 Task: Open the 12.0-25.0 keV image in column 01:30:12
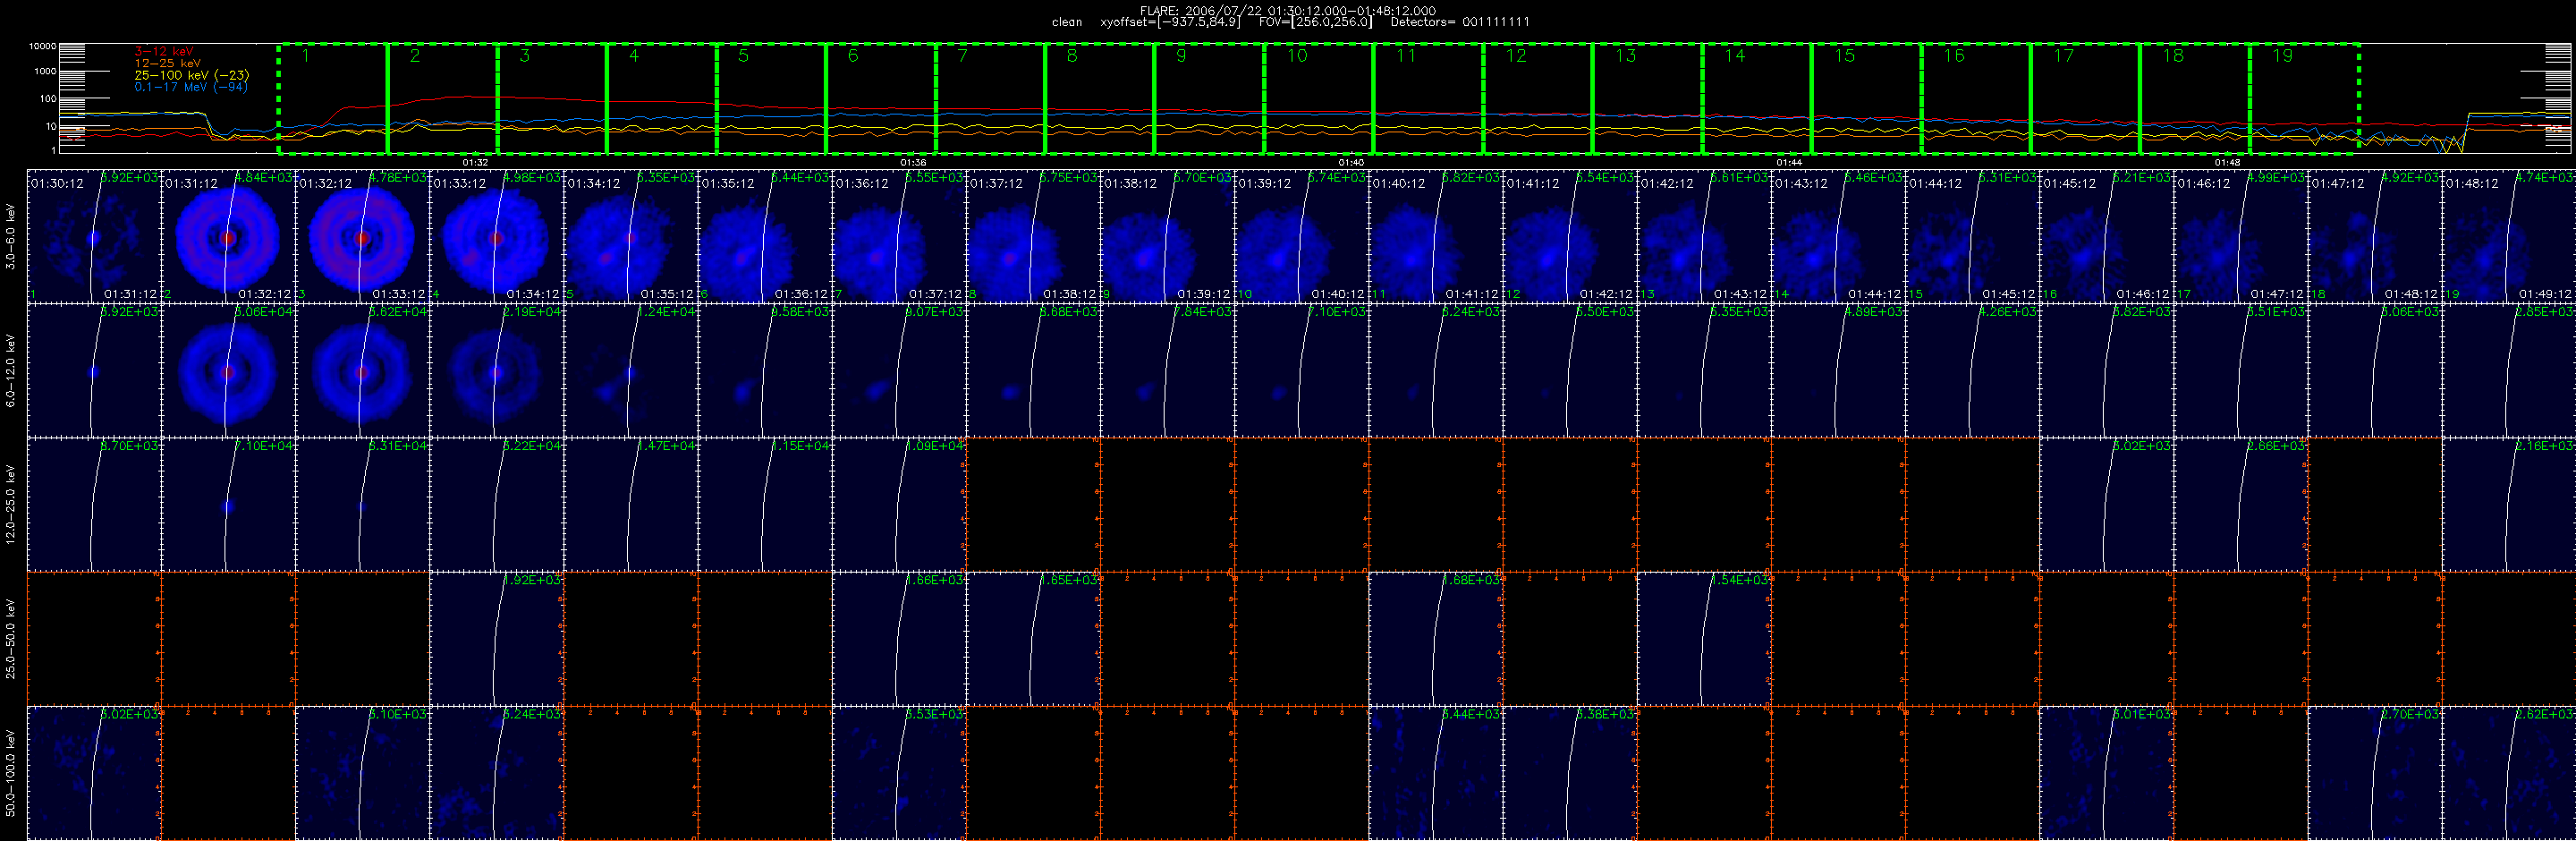94,505
